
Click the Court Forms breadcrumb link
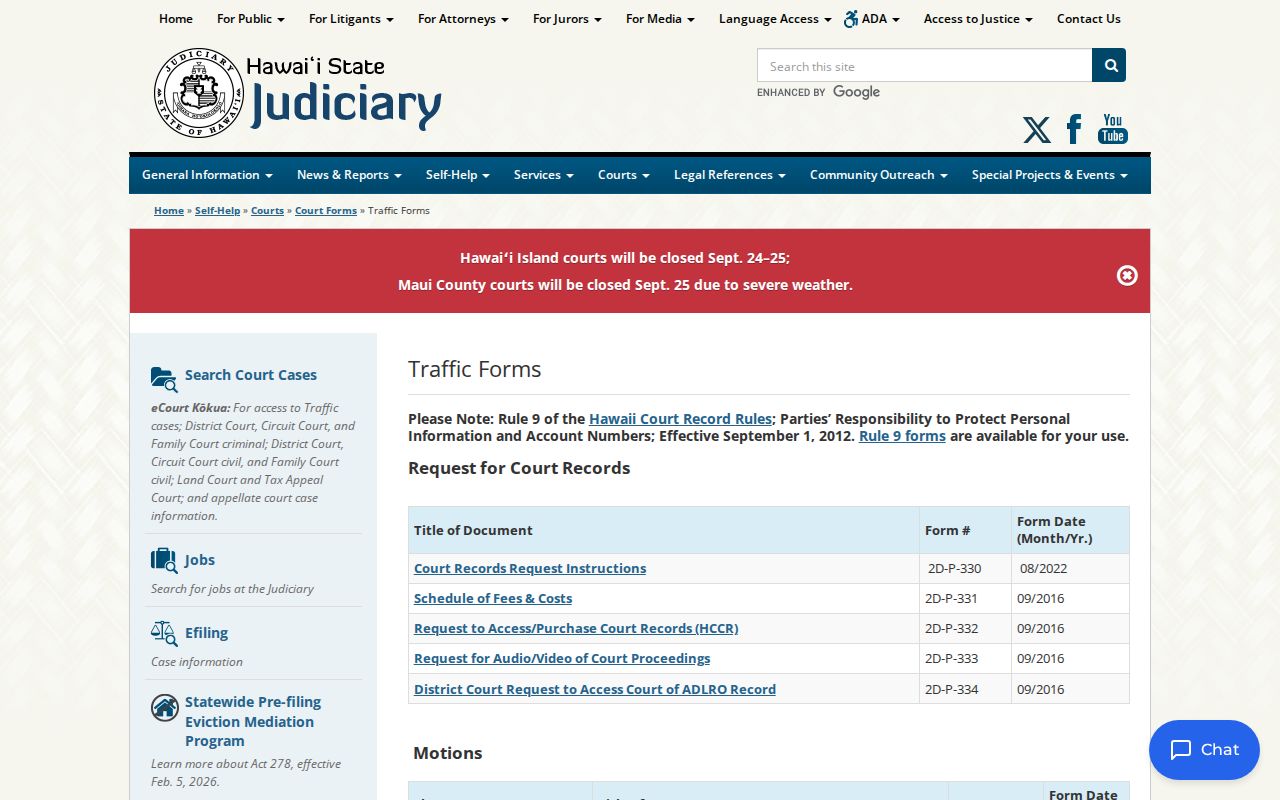pos(326,211)
